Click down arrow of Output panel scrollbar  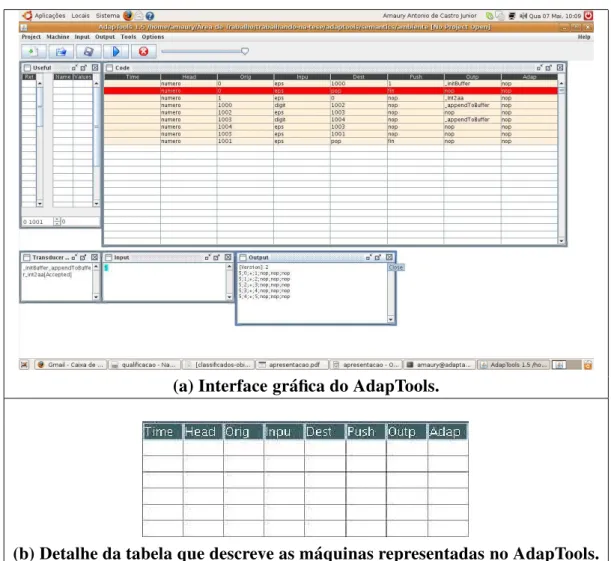391,320
